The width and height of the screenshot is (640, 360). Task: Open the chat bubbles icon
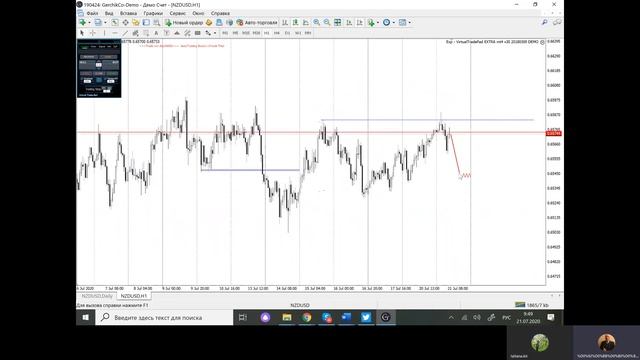coord(557,22)
